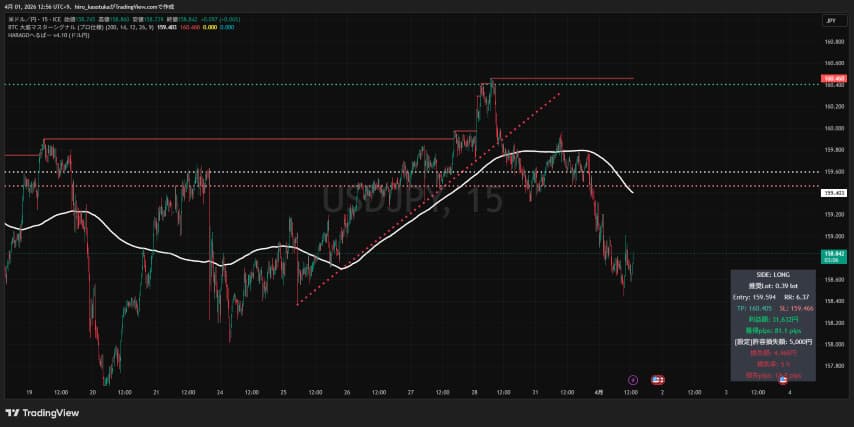Select the red dotted diagonal trendline
Screen dimensions: 854x427
click(x=400, y=220)
